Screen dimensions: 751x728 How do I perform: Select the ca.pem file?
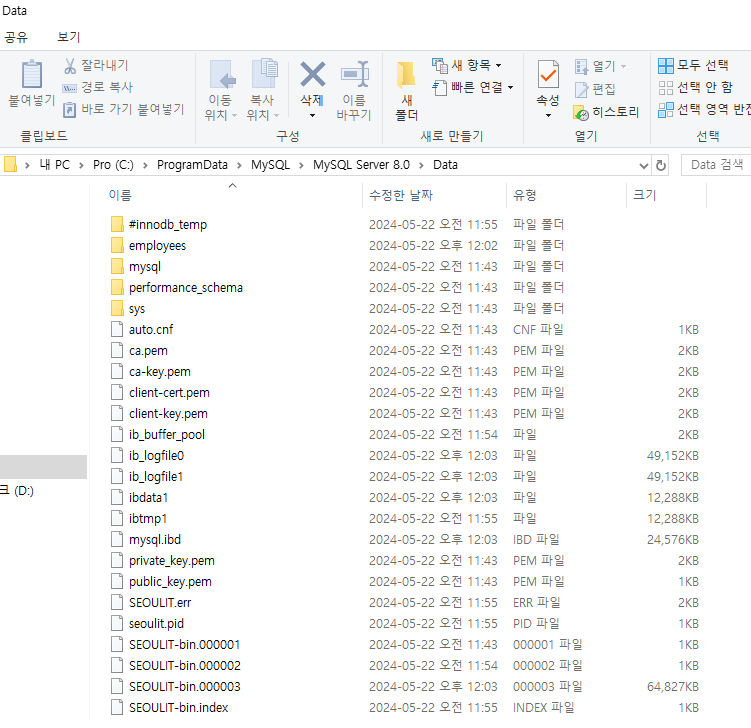(x=139, y=351)
